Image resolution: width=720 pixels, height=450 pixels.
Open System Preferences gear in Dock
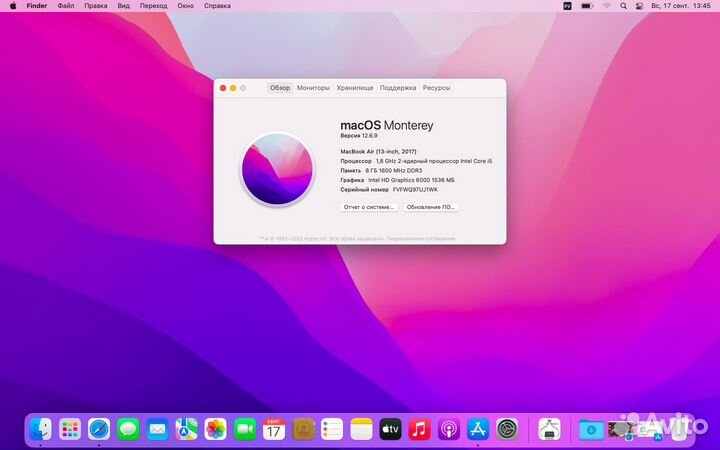[507, 429]
